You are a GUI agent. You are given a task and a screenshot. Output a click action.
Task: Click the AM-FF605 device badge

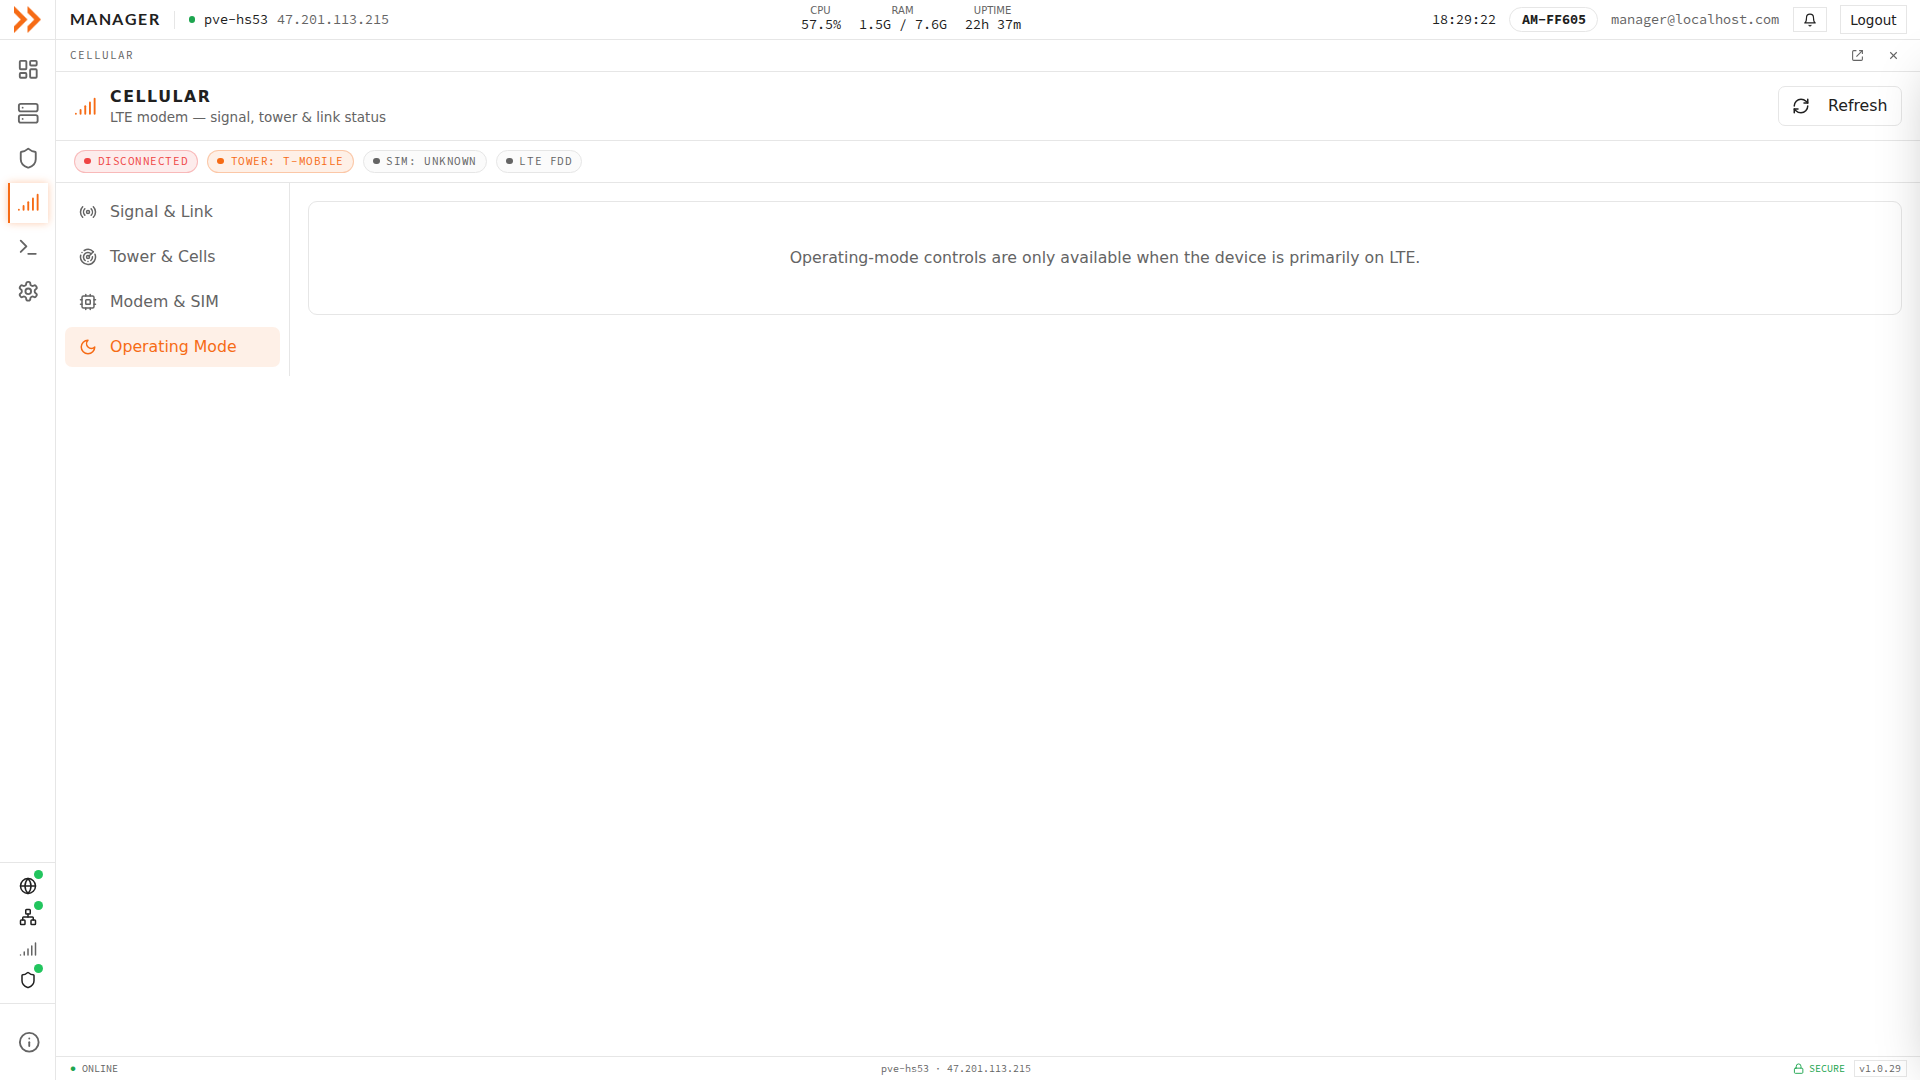tap(1553, 20)
